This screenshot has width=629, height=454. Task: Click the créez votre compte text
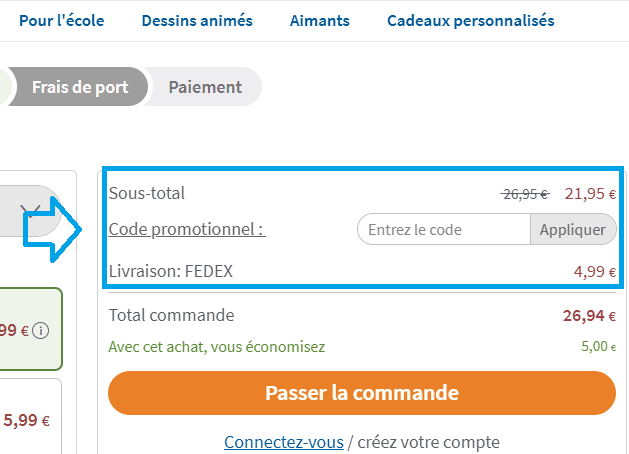click(428, 442)
